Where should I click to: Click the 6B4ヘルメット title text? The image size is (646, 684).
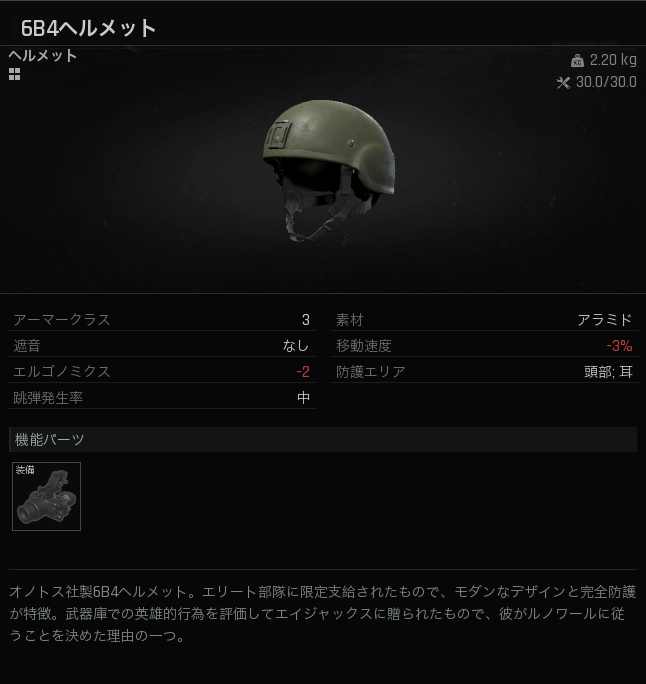coord(89,28)
